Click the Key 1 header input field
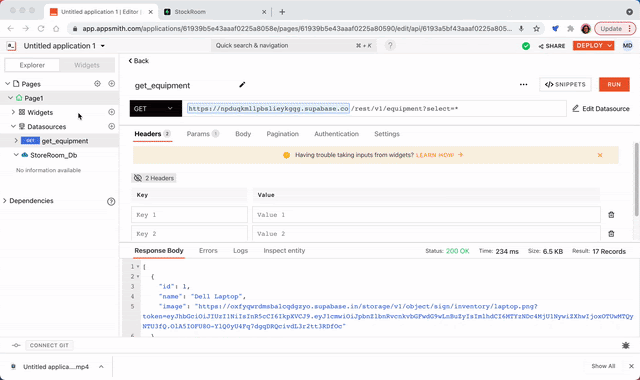The height and width of the screenshot is (380, 640). 189,215
